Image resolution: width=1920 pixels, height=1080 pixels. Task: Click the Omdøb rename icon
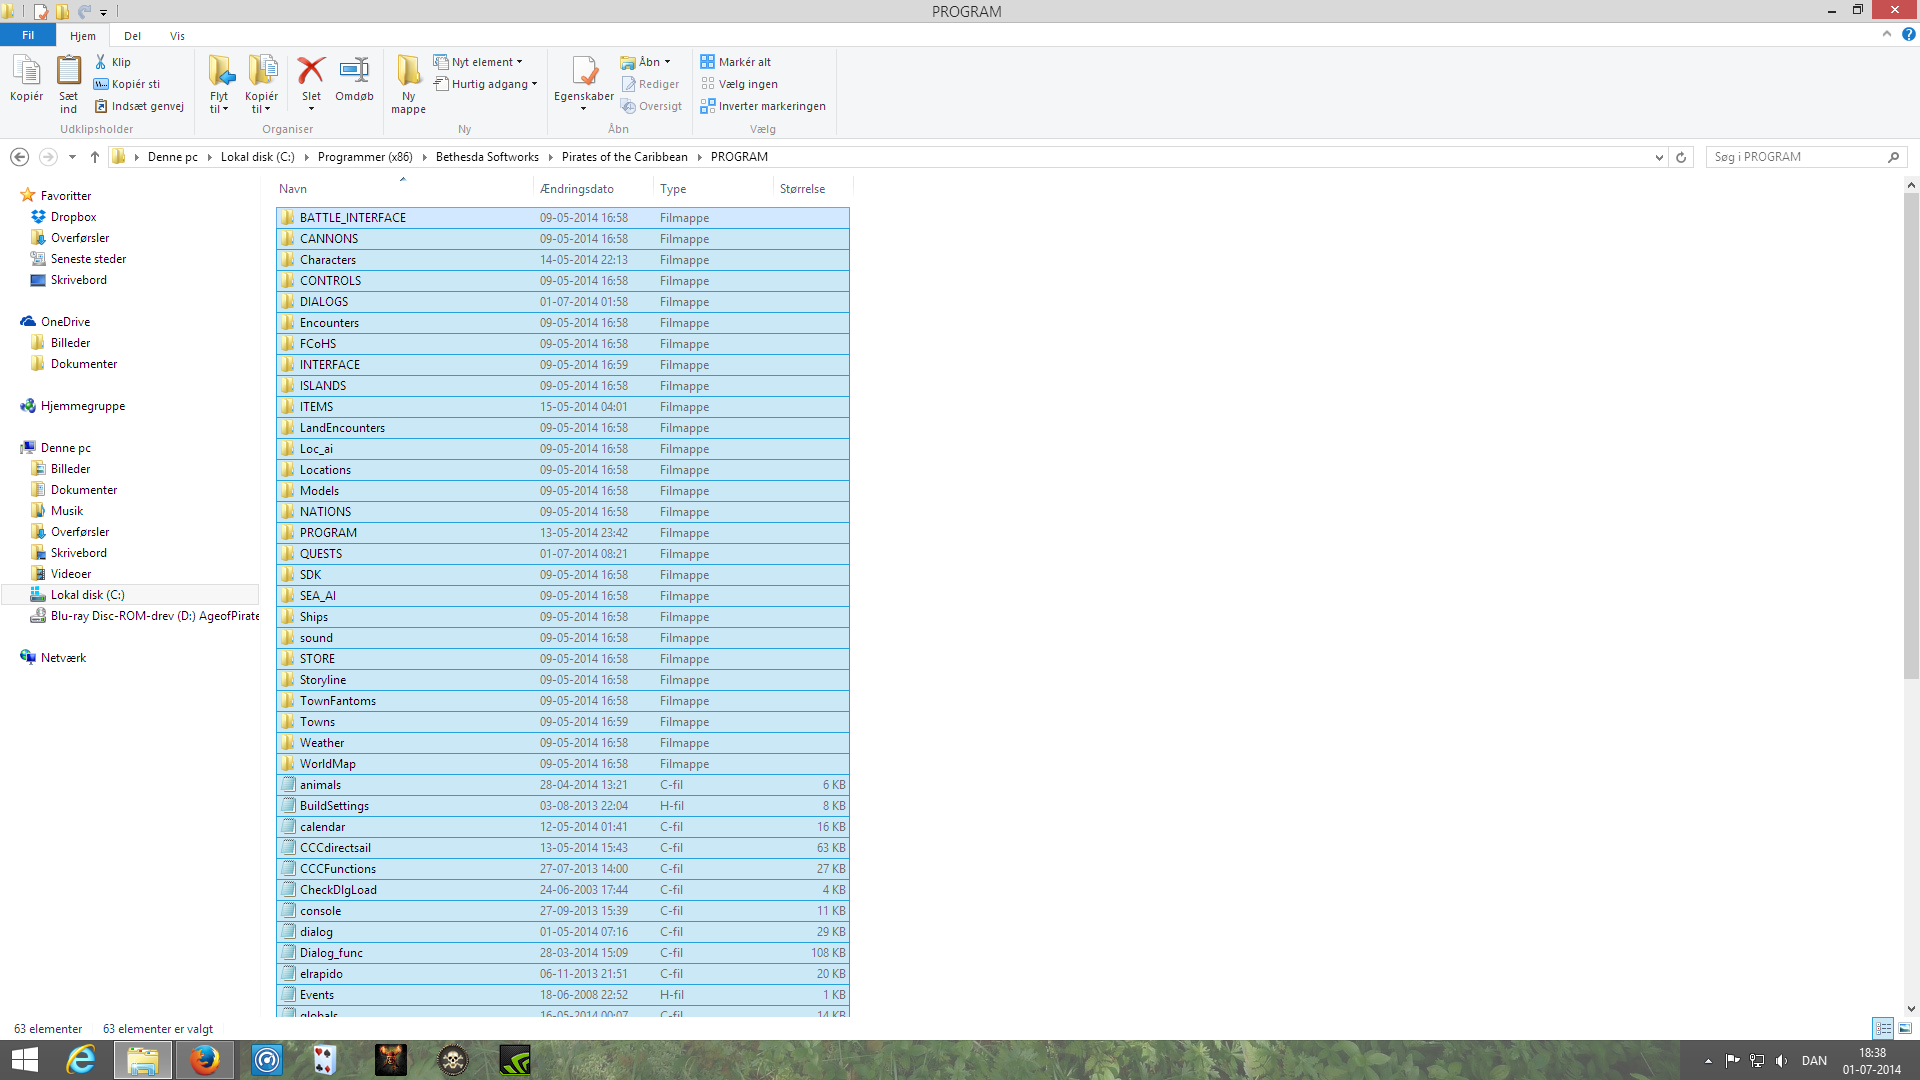coord(354,70)
